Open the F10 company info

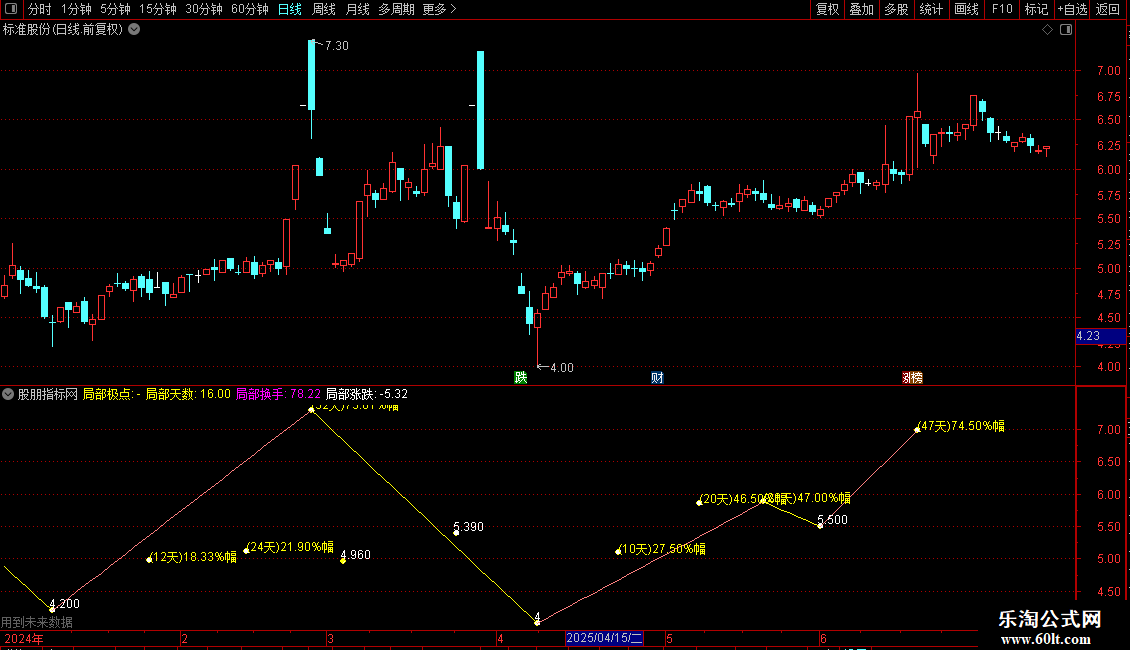(x=1002, y=9)
